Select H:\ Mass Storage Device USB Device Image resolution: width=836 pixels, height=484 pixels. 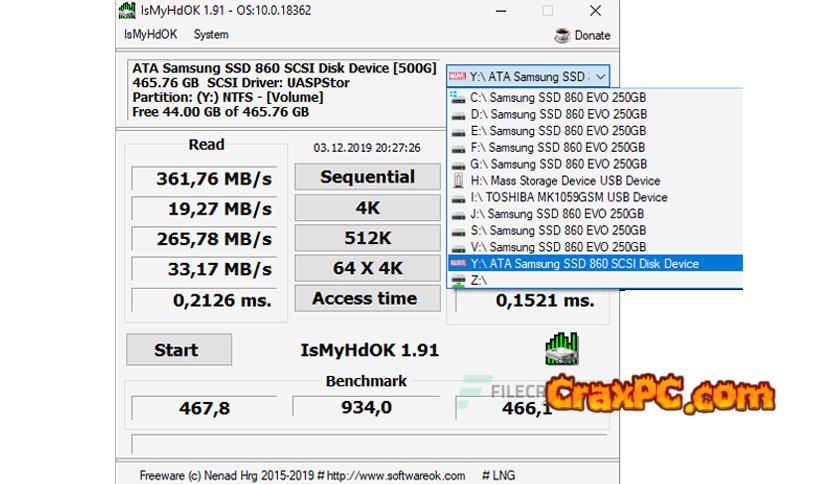coord(595,181)
